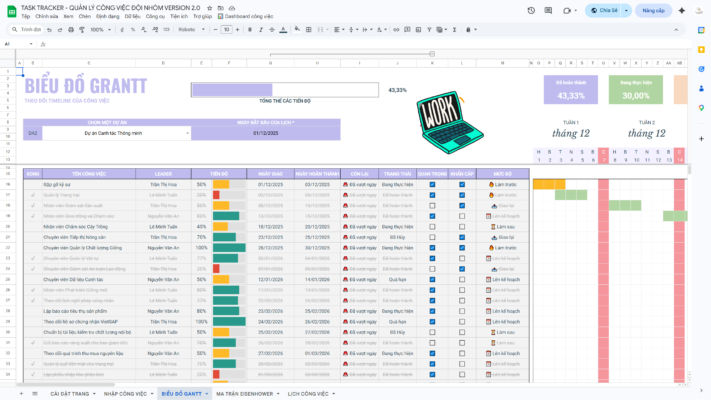
Task: Click progress bar of Theo dõi hồ sơ chứng nhận VietGAP
Action: tap(229, 322)
